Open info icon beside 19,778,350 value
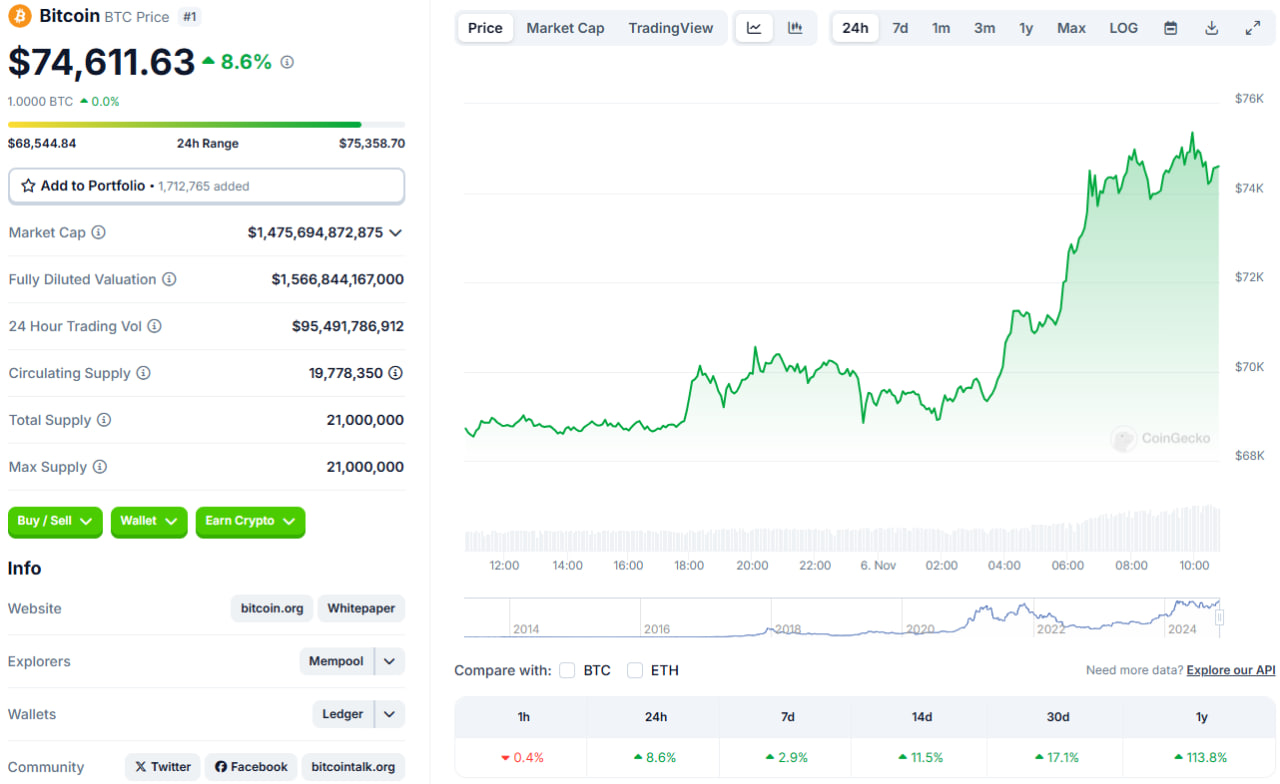Image resolution: width=1280 pixels, height=784 pixels. (x=396, y=373)
